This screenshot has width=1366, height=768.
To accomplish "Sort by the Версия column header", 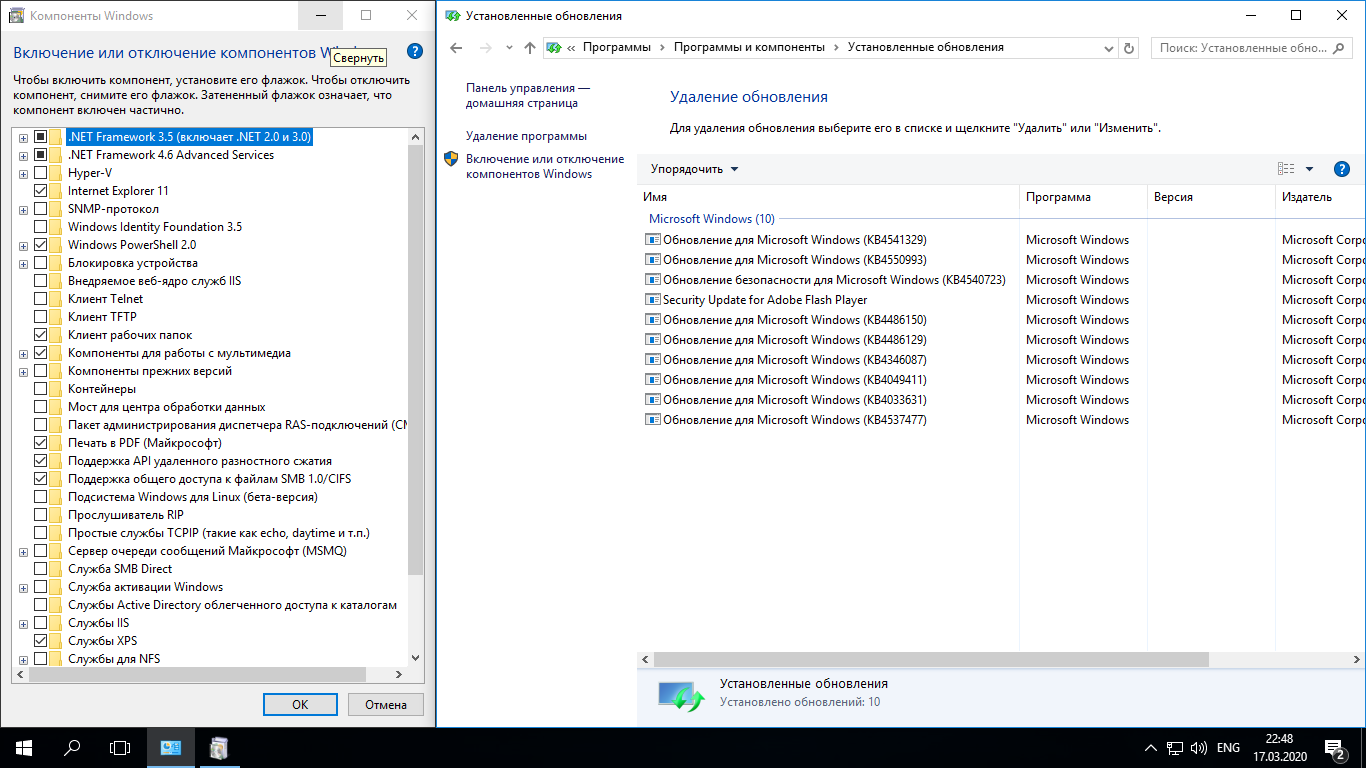I will (1211, 197).
